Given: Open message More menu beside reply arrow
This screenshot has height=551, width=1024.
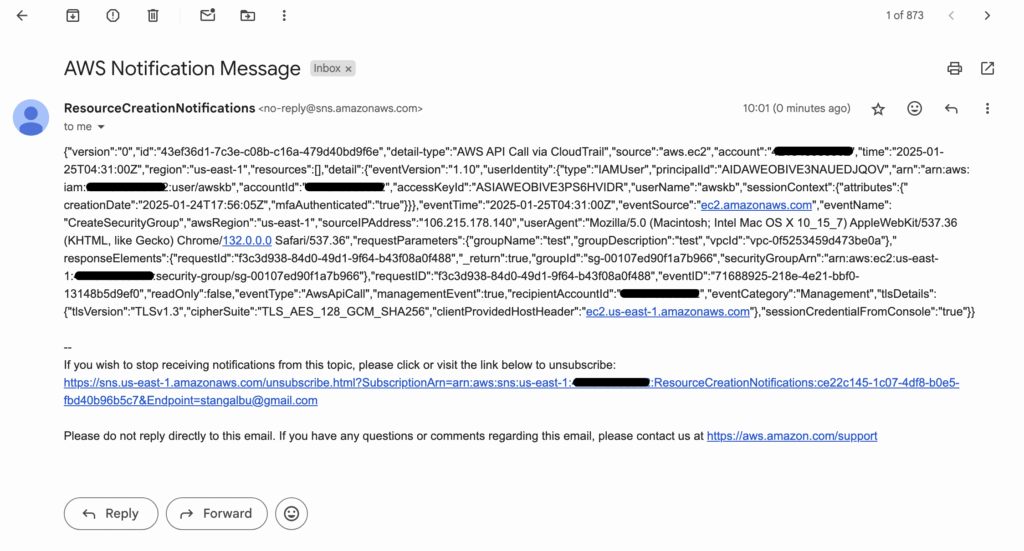Looking at the screenshot, I should (x=987, y=108).
